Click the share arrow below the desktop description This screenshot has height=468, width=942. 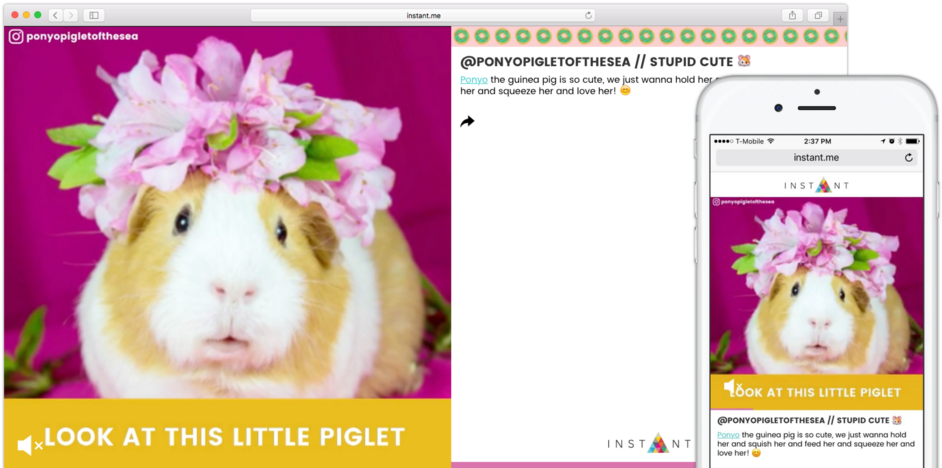click(467, 121)
